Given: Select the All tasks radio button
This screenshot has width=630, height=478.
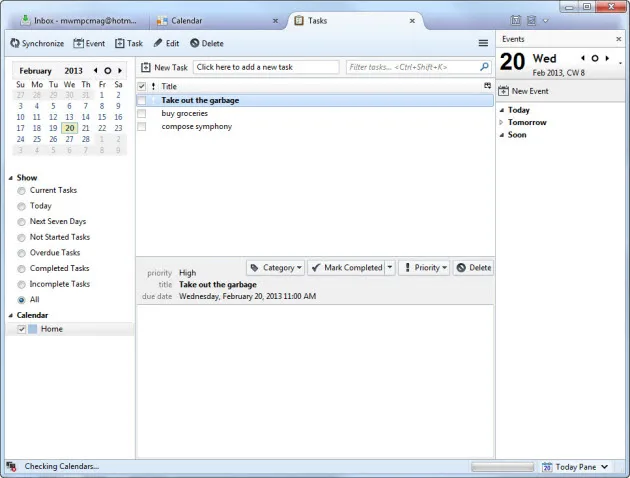Looking at the screenshot, I should point(22,300).
